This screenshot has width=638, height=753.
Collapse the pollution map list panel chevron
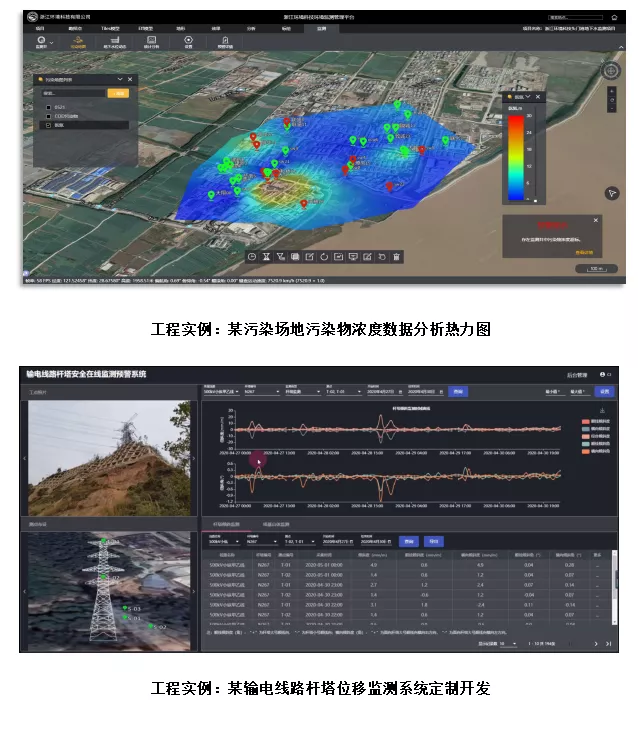(120, 79)
